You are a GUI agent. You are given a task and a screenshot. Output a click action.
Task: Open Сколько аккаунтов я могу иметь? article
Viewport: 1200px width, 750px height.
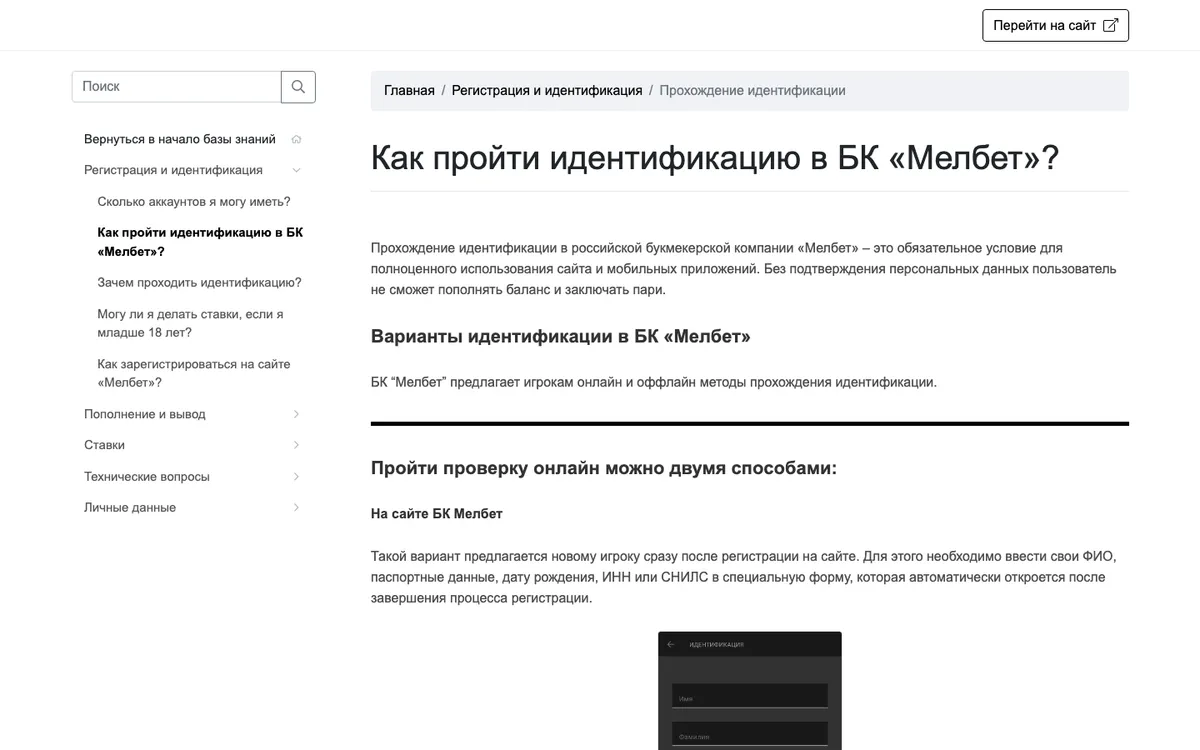pyautogui.click(x=194, y=201)
